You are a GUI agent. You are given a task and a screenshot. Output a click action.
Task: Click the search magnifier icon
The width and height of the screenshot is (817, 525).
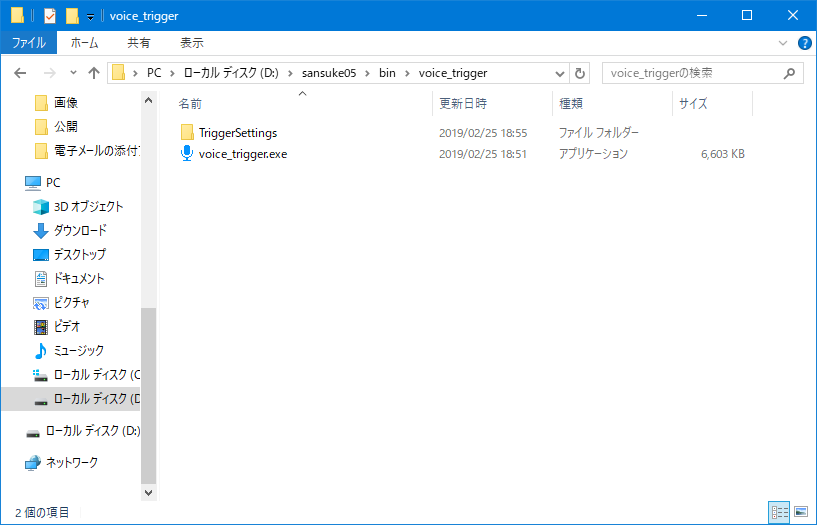coord(789,73)
